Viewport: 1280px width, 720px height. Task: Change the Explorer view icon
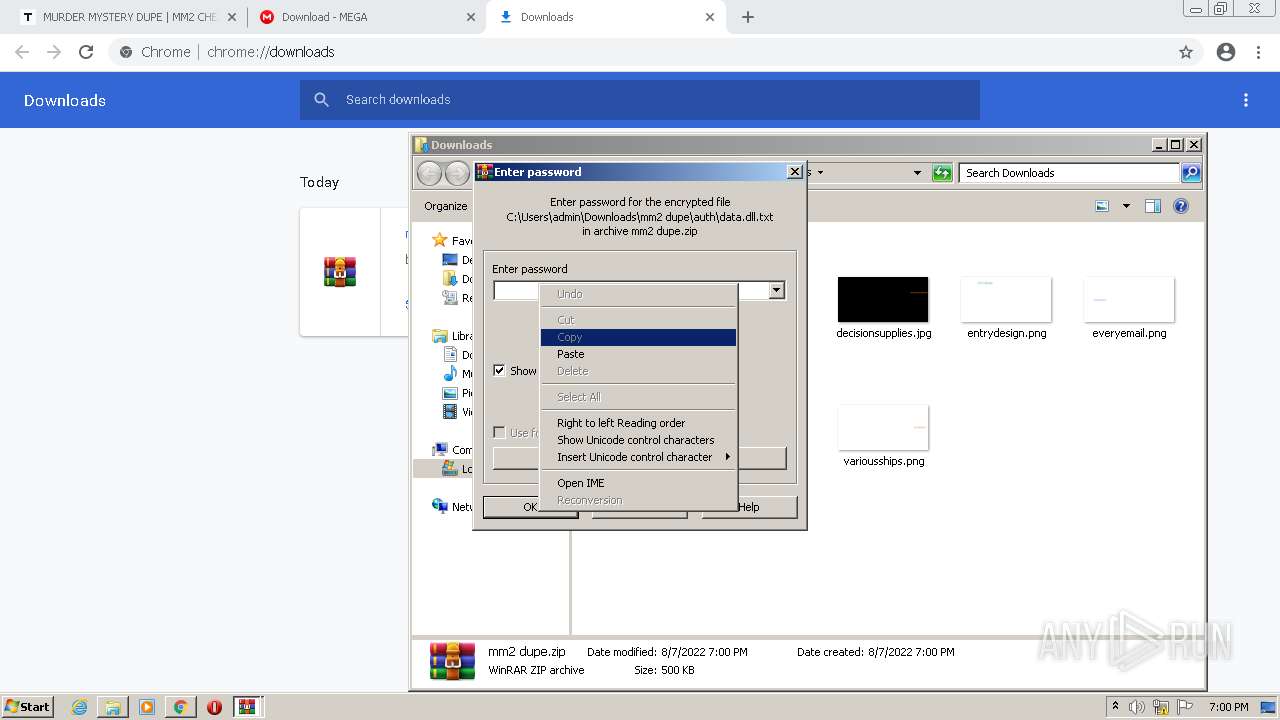point(1102,206)
